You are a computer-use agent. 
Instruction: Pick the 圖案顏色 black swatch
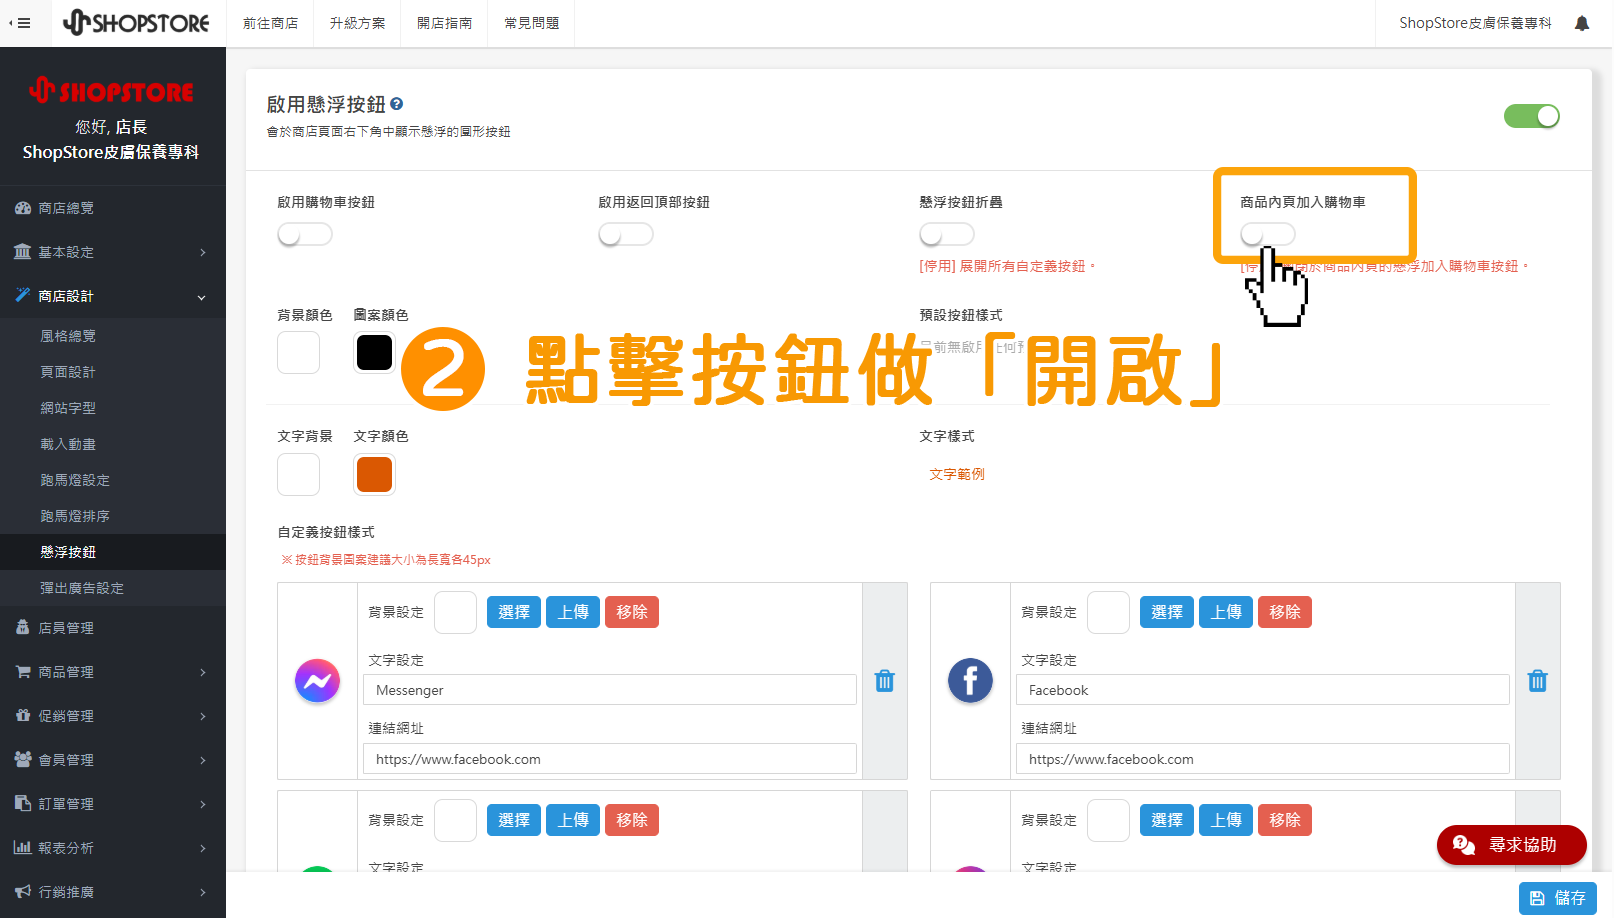(375, 353)
